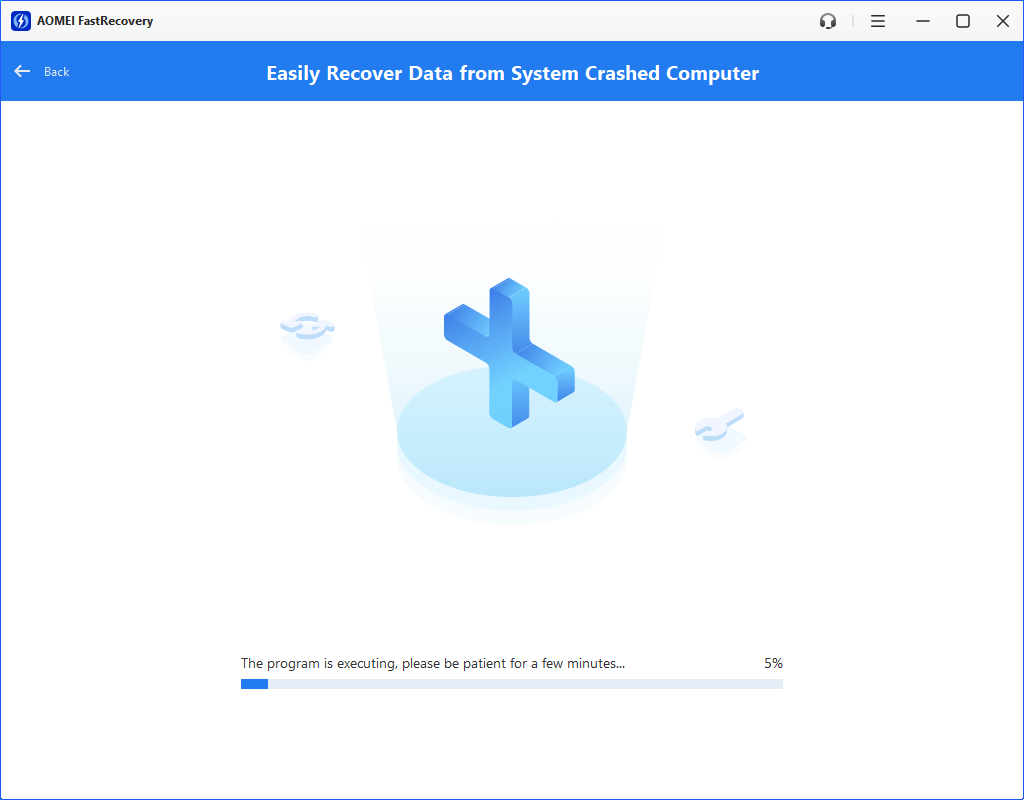Click the 5% progress percentage label

click(773, 664)
